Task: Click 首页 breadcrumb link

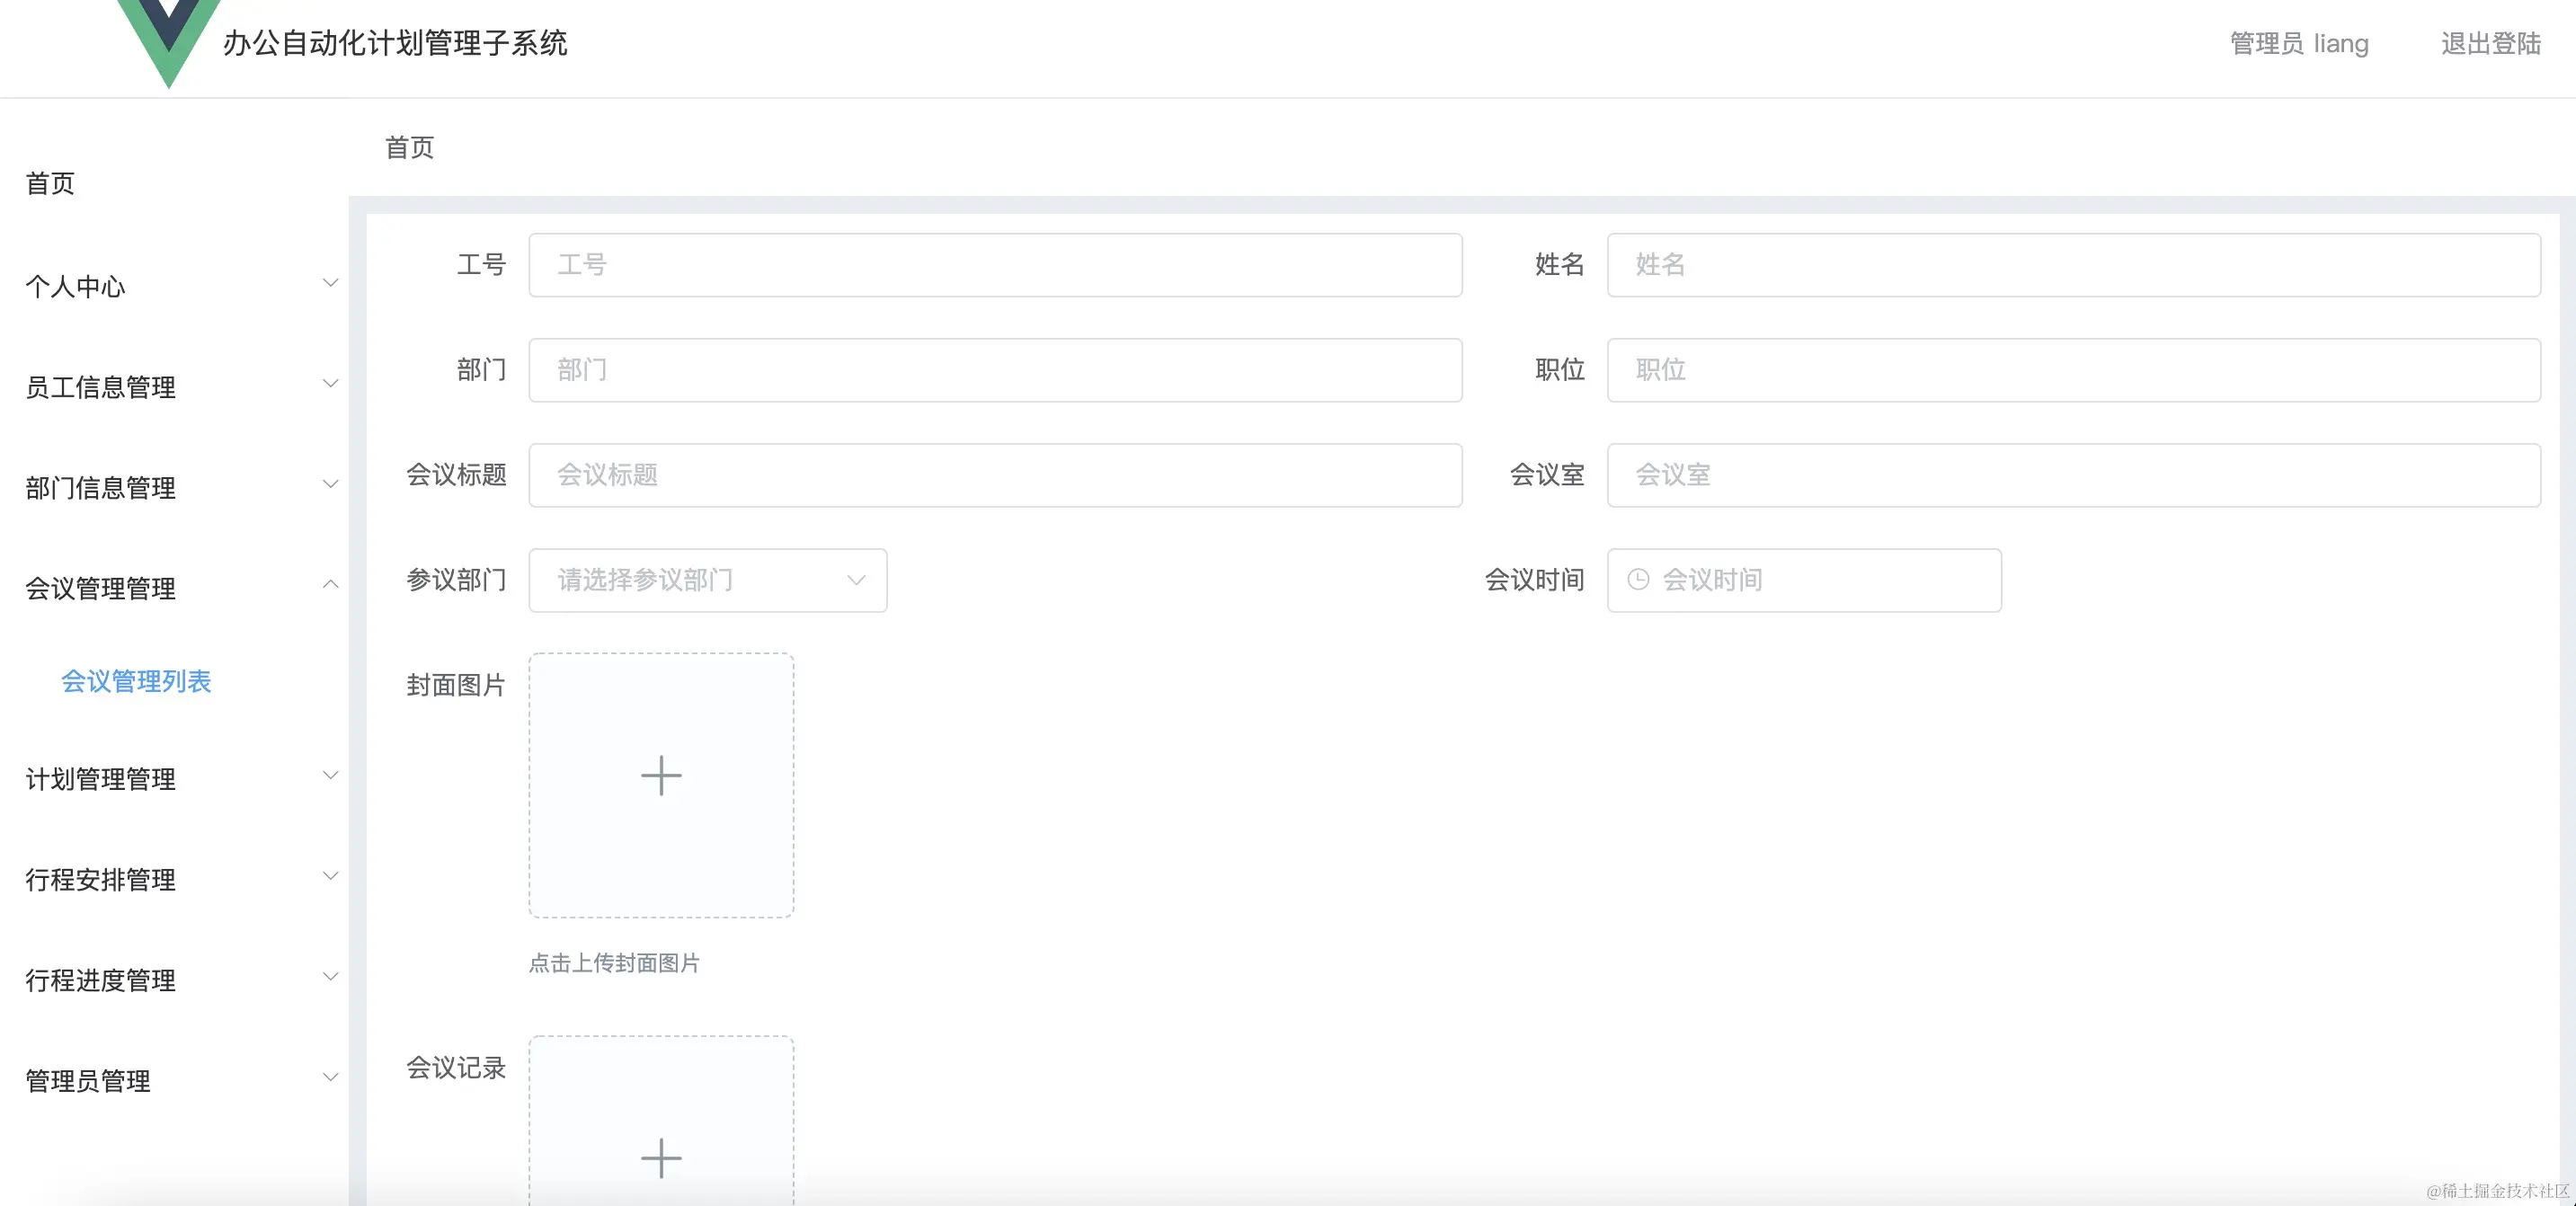Action: [x=409, y=148]
